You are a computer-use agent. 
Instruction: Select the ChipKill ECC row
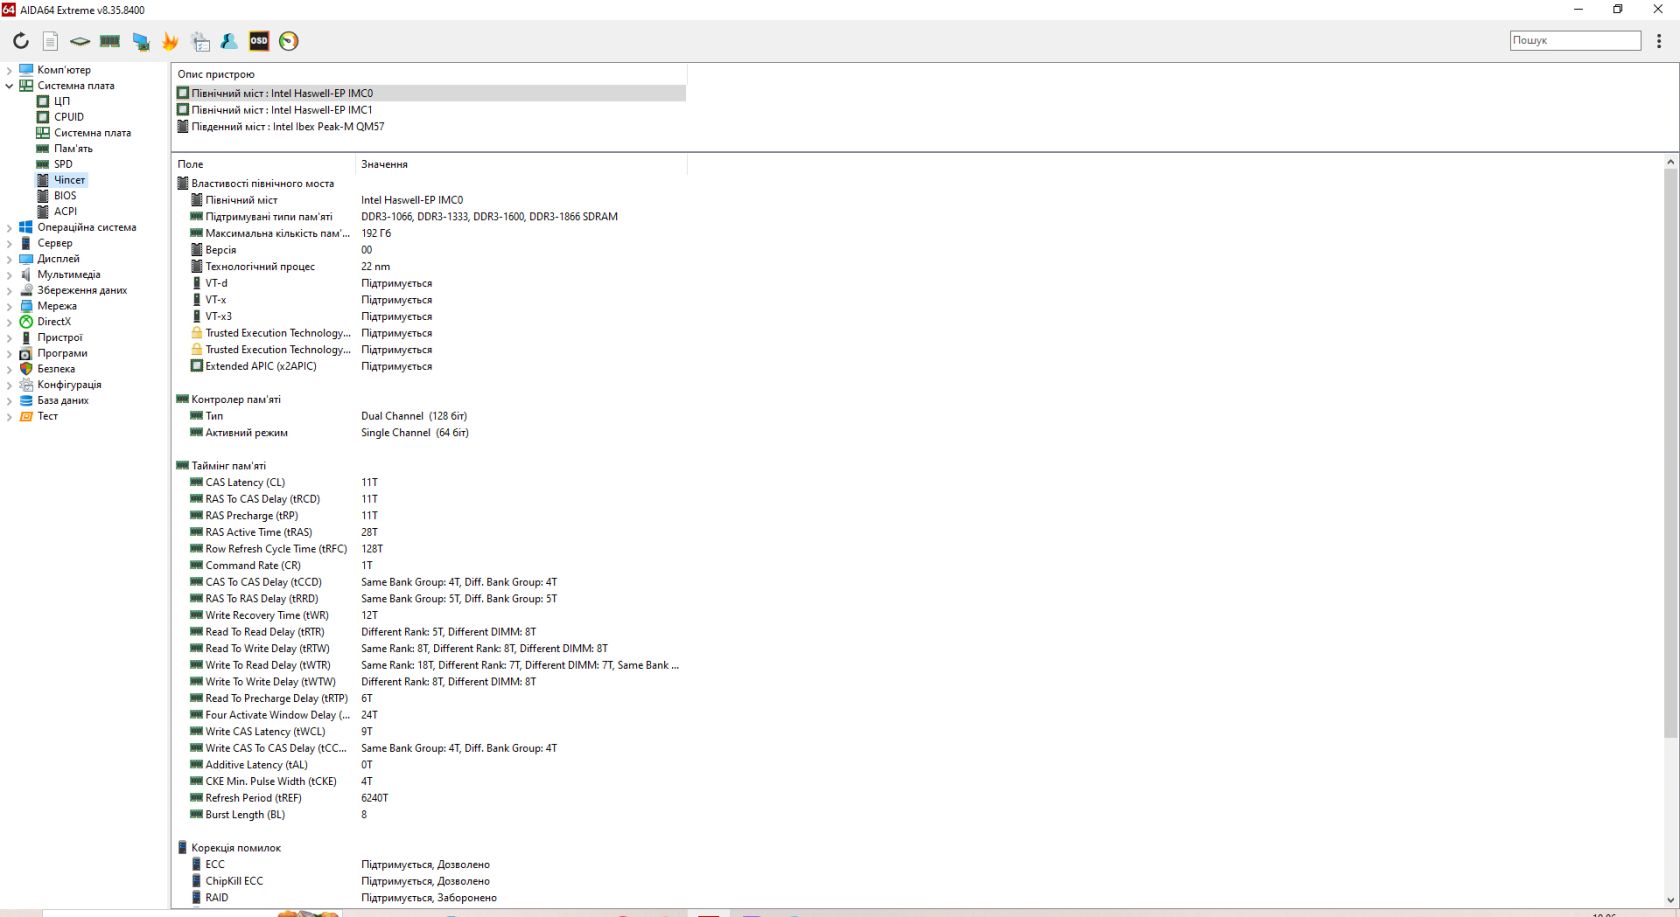(x=430, y=881)
